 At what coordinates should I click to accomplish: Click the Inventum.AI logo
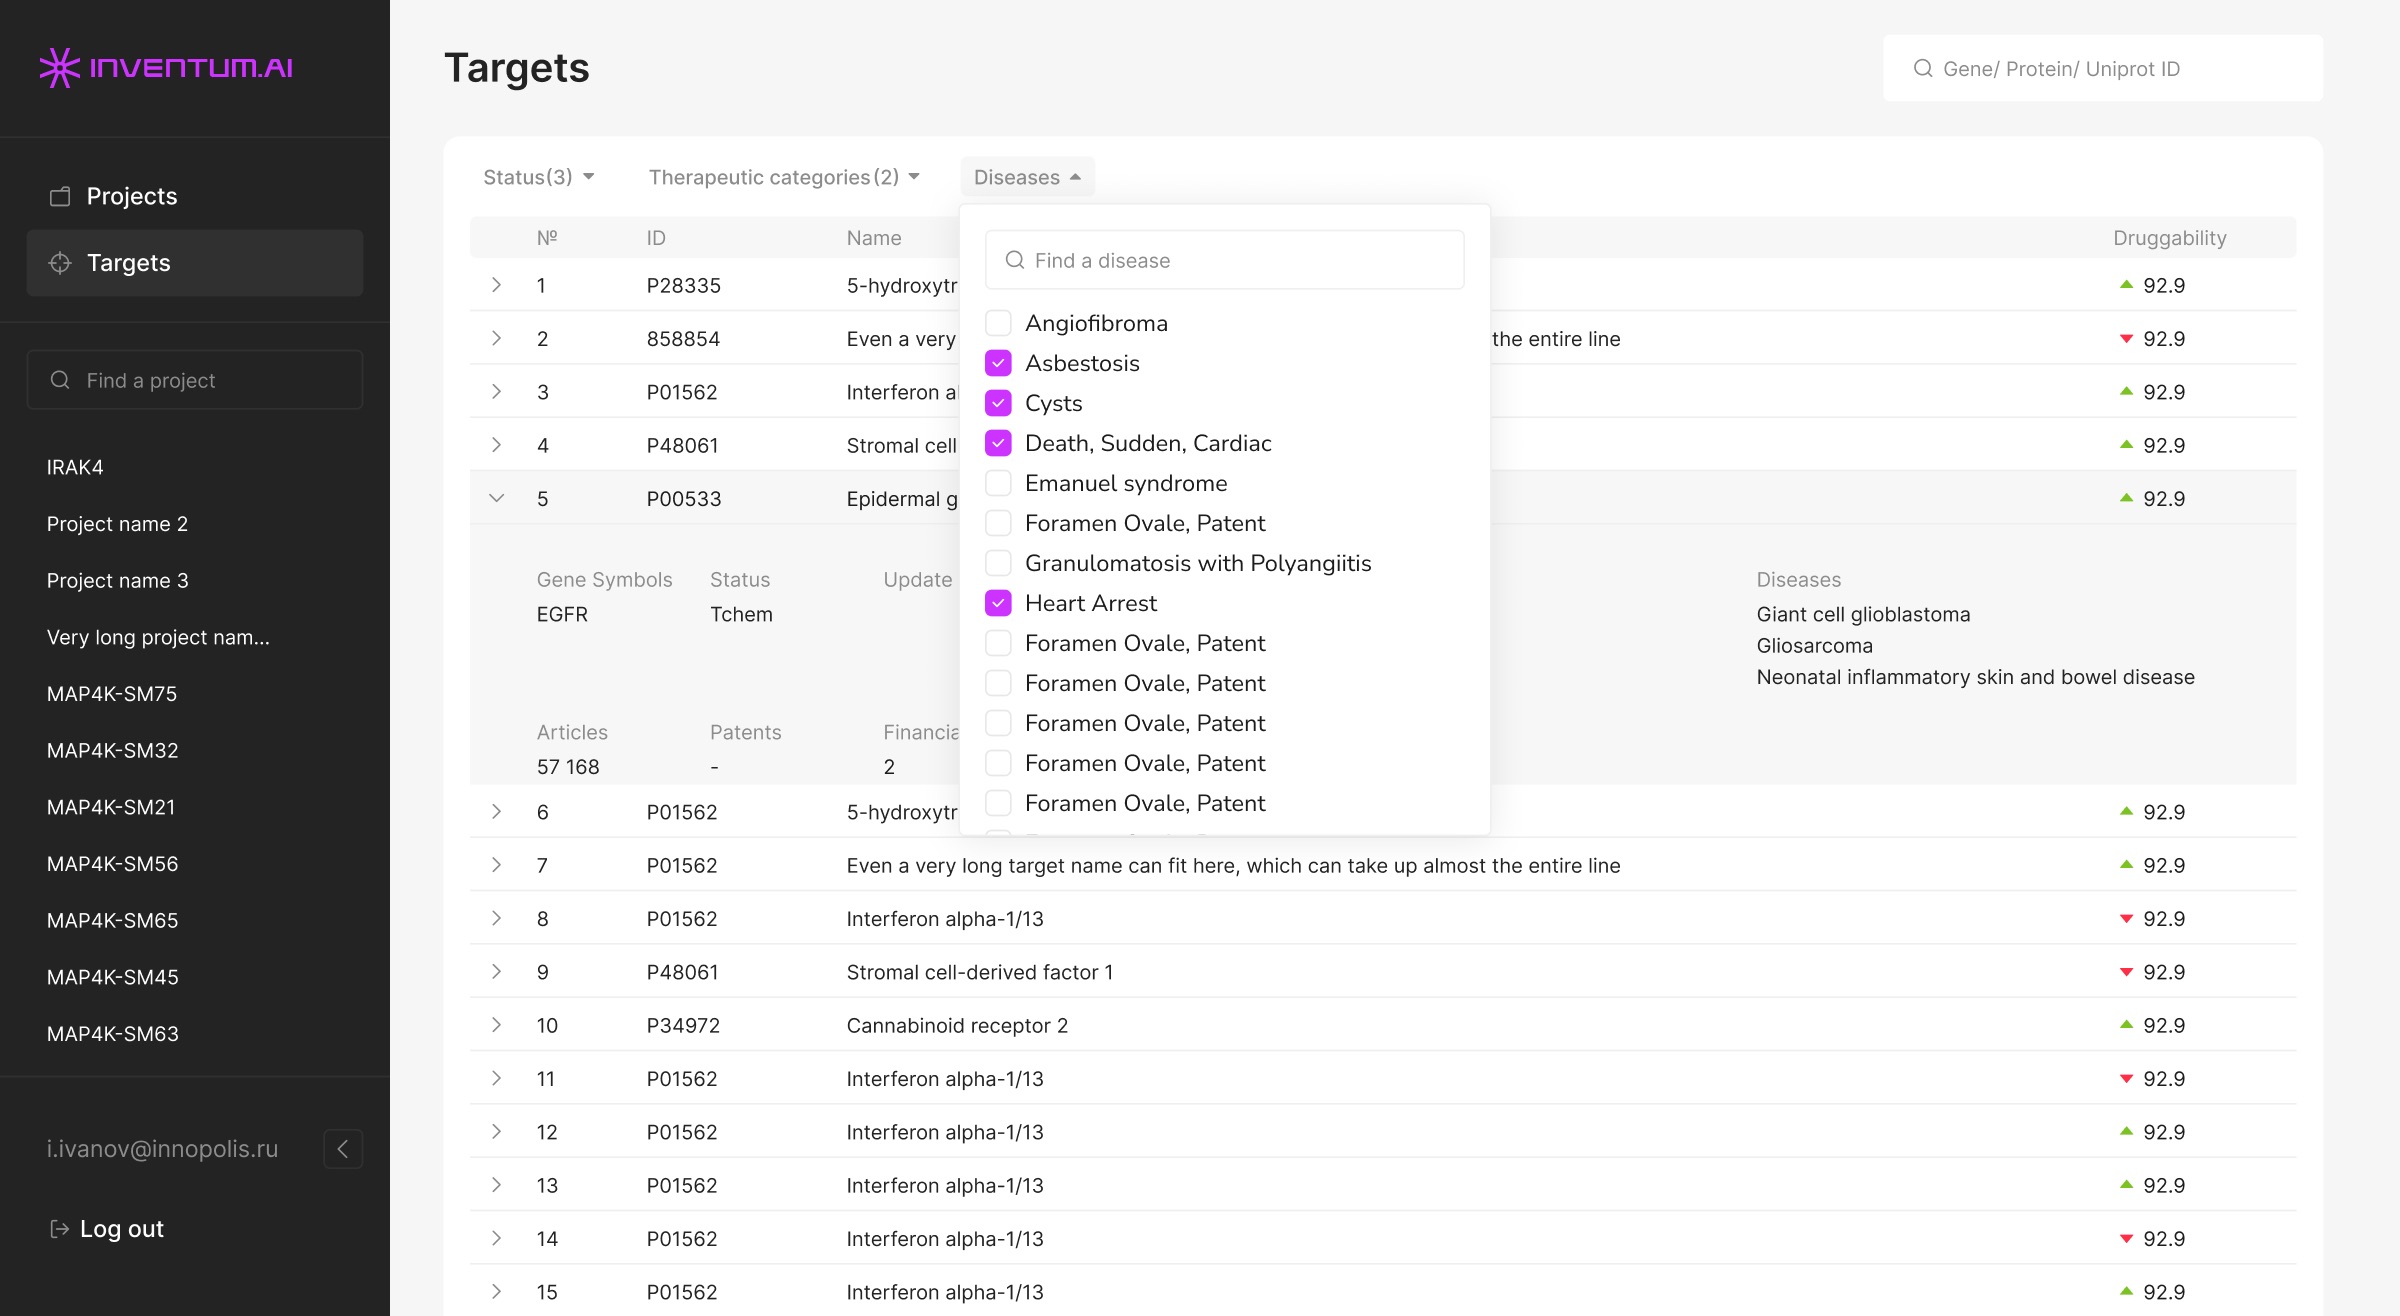coord(166,68)
